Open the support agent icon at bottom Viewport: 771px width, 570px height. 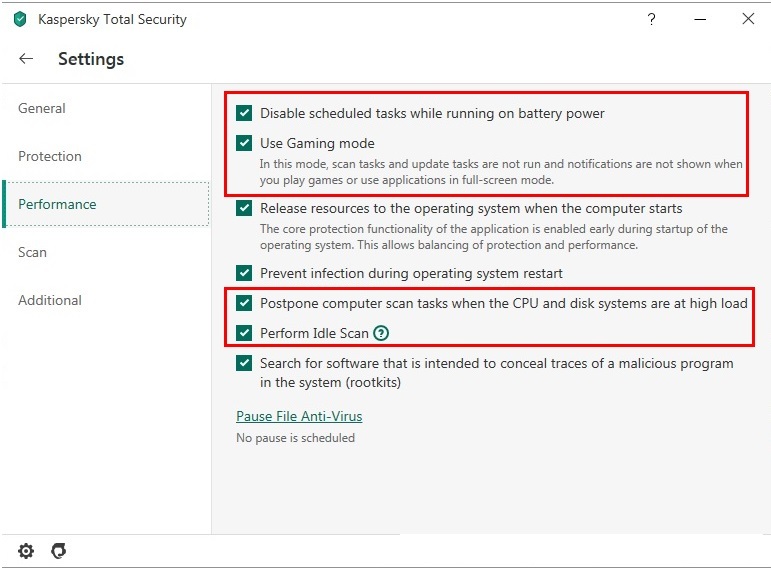(x=58, y=551)
